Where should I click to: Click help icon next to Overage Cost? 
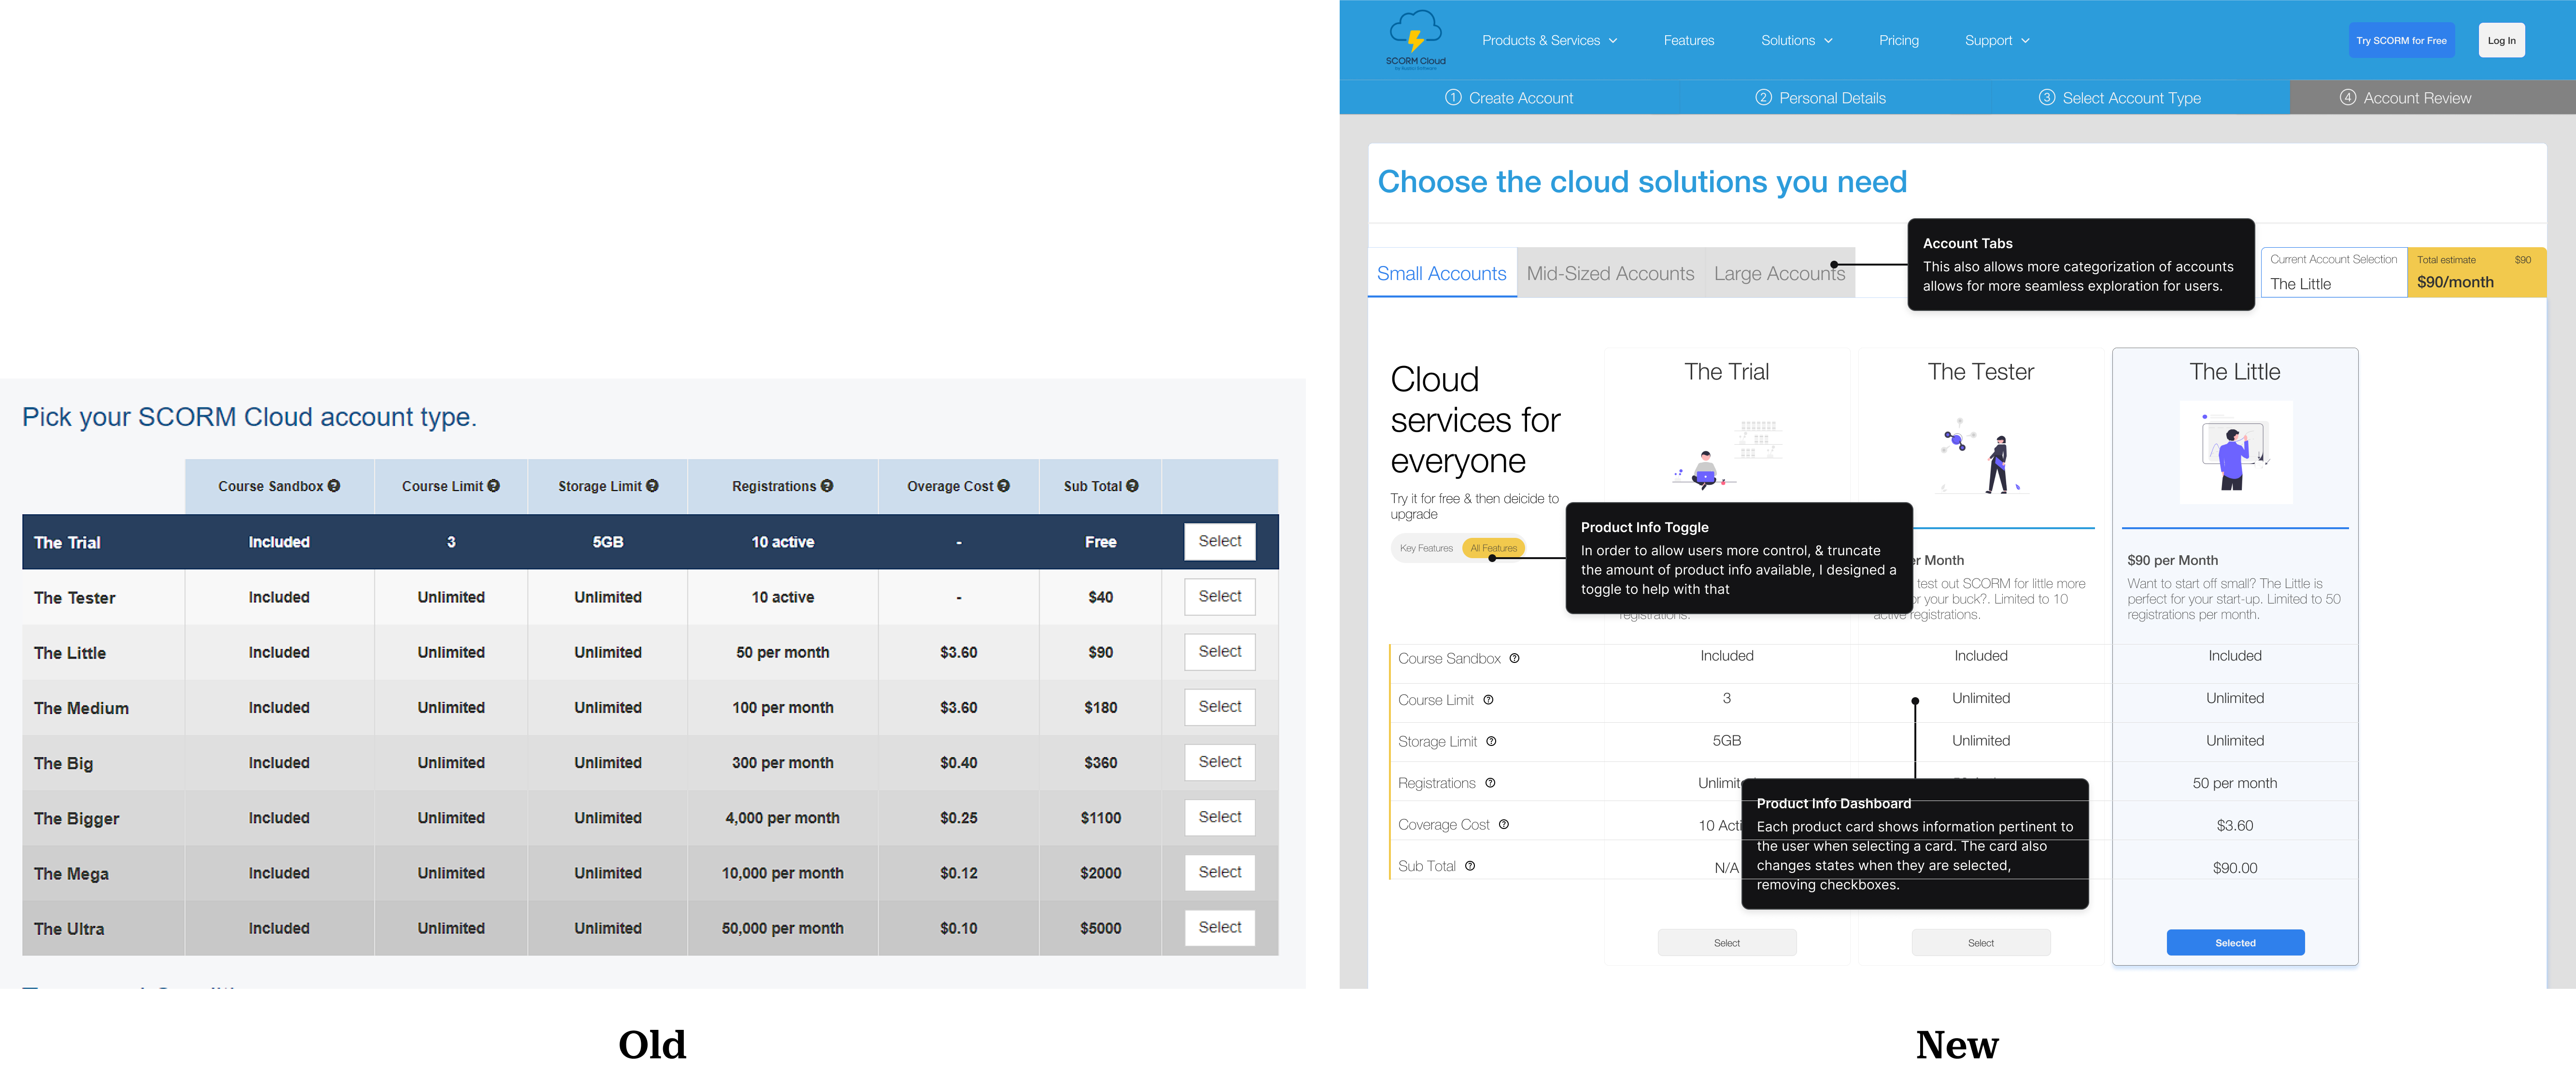pos(1003,486)
